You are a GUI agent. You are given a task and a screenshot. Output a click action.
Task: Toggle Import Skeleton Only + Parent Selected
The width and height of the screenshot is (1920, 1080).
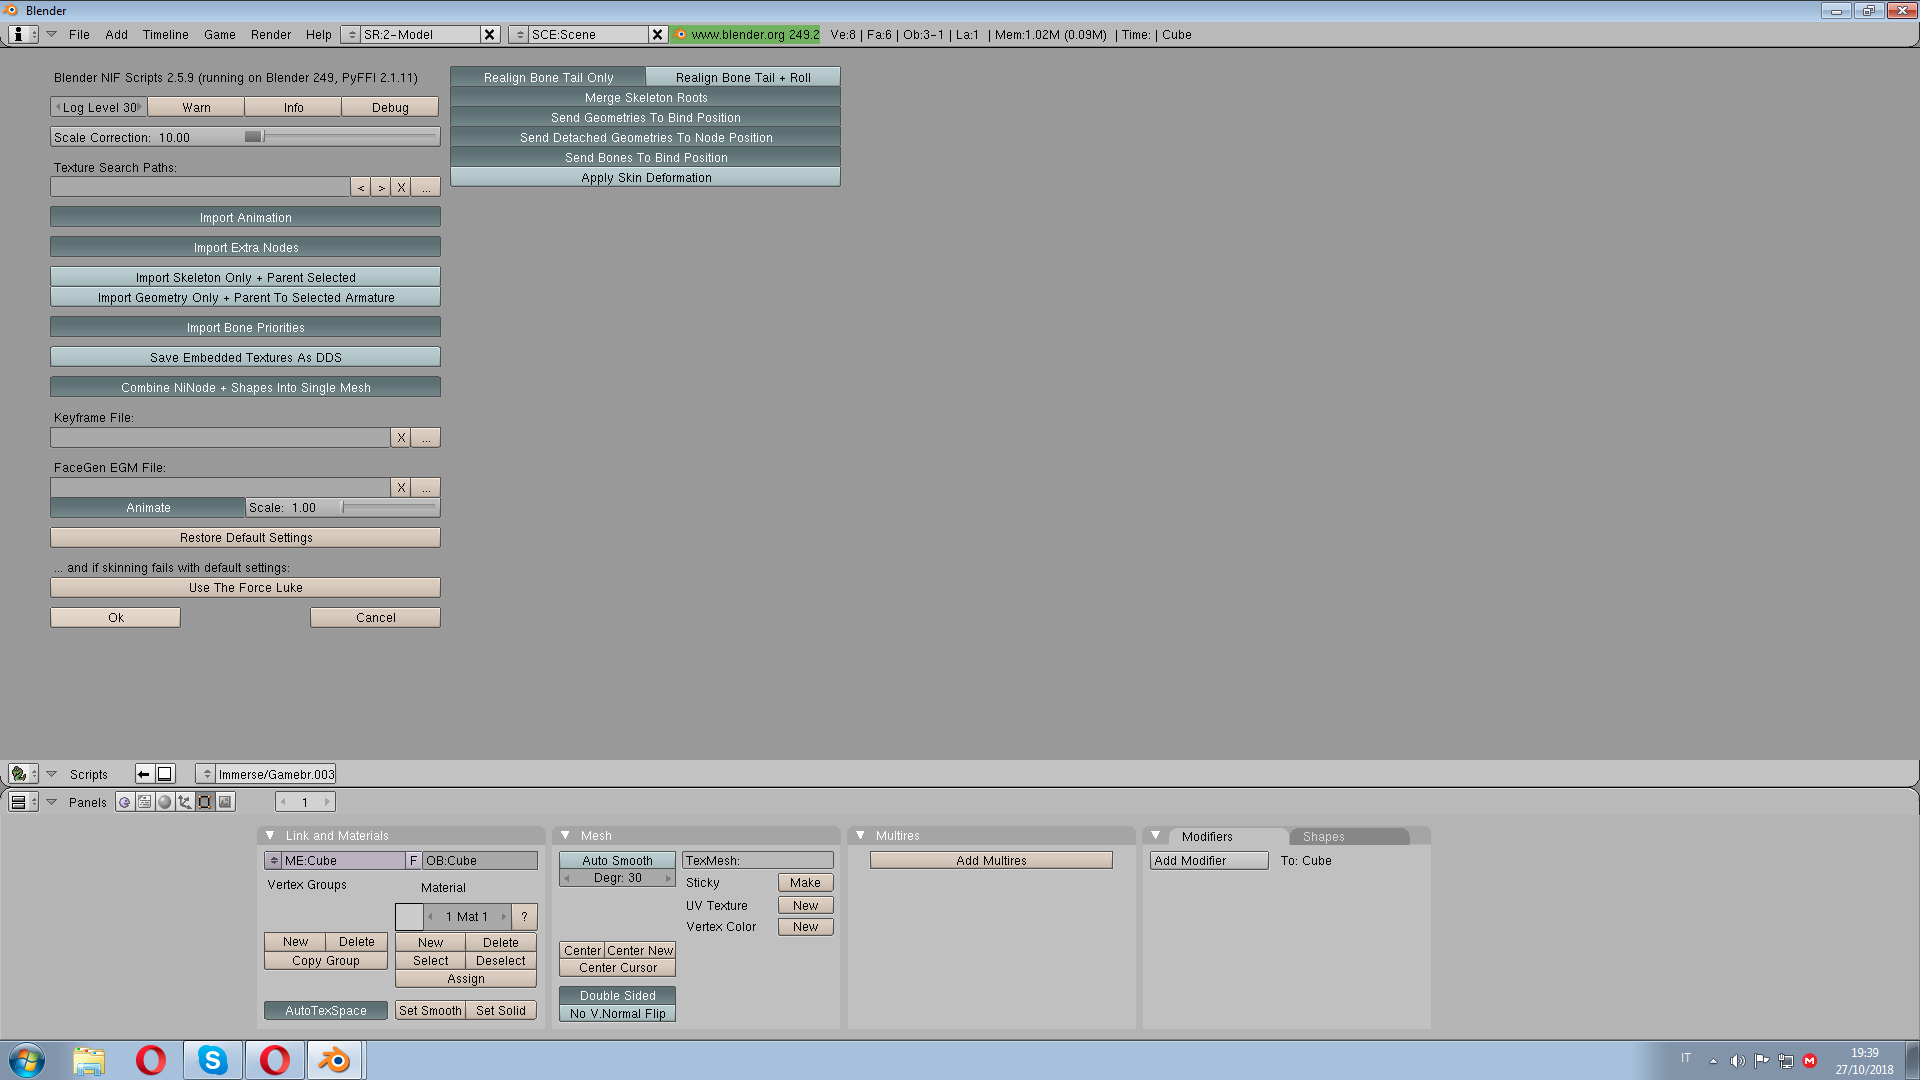click(x=245, y=278)
